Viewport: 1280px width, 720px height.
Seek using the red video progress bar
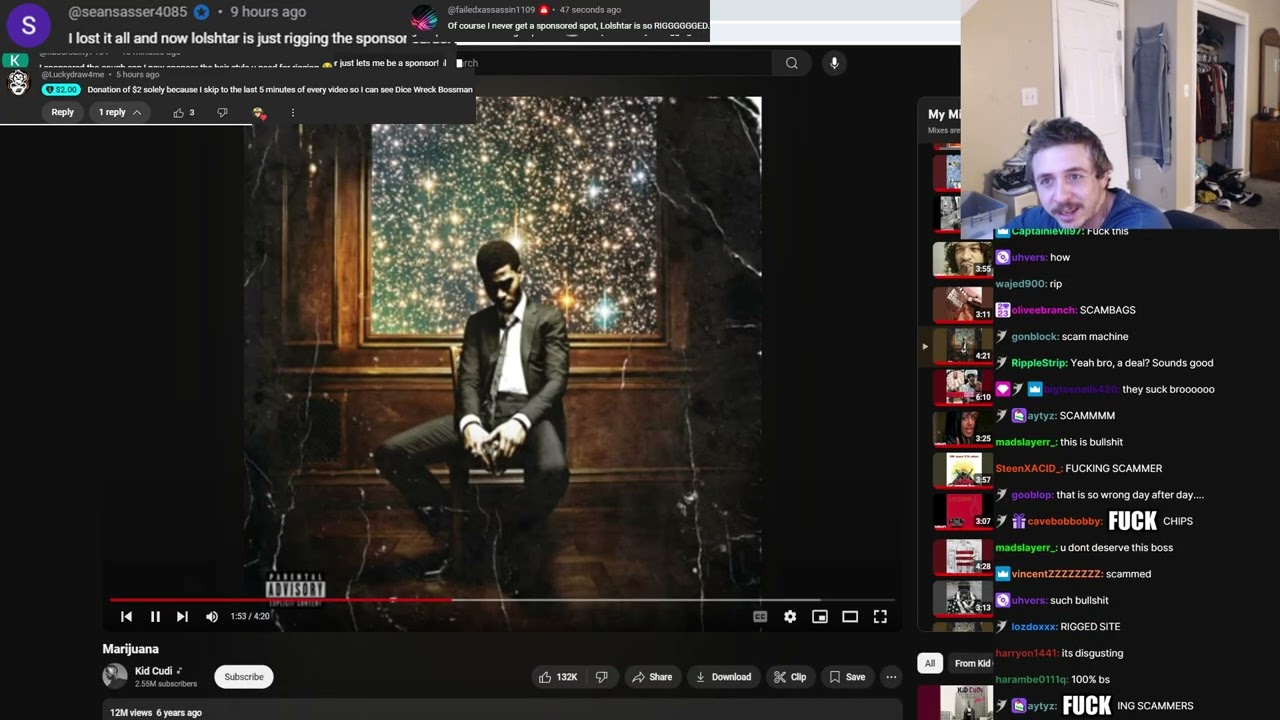[280, 600]
